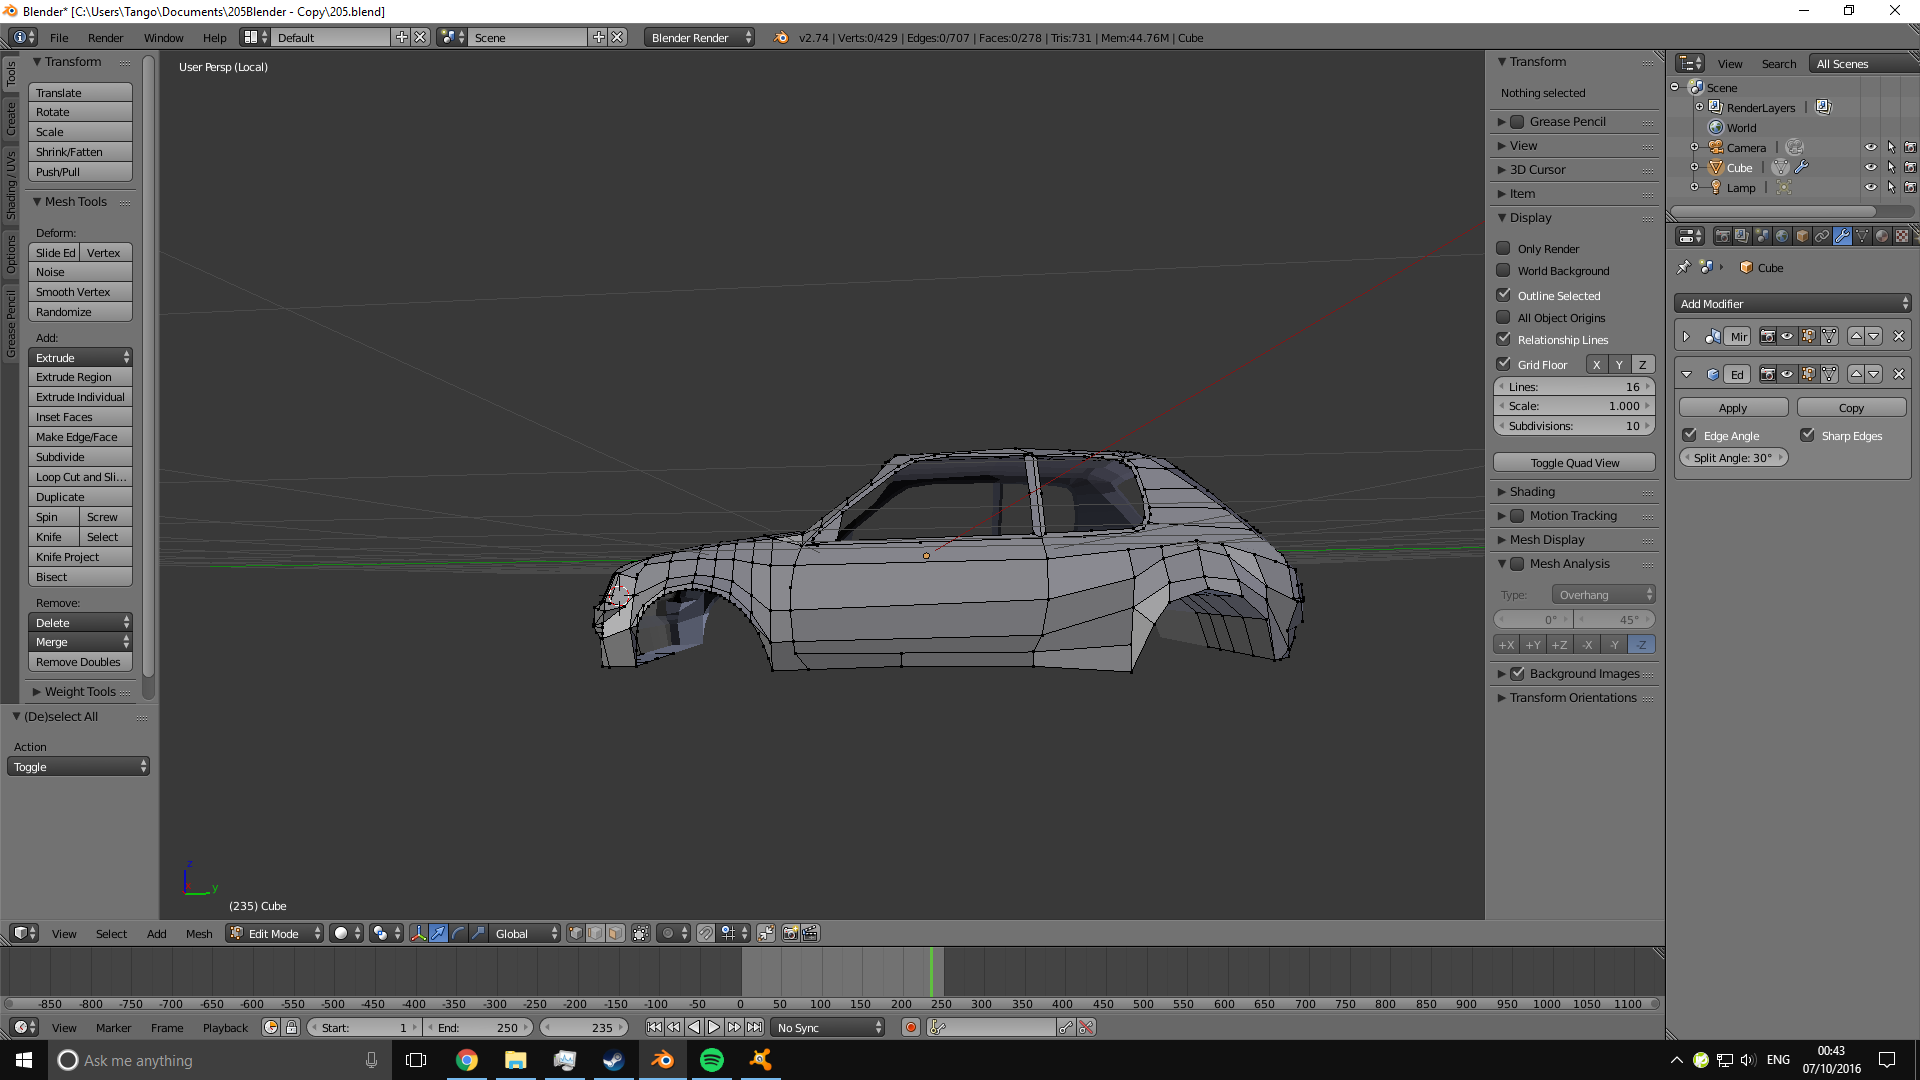The width and height of the screenshot is (1920, 1080).
Task: Open the Material properties tab icon
Action: pyautogui.click(x=1882, y=236)
